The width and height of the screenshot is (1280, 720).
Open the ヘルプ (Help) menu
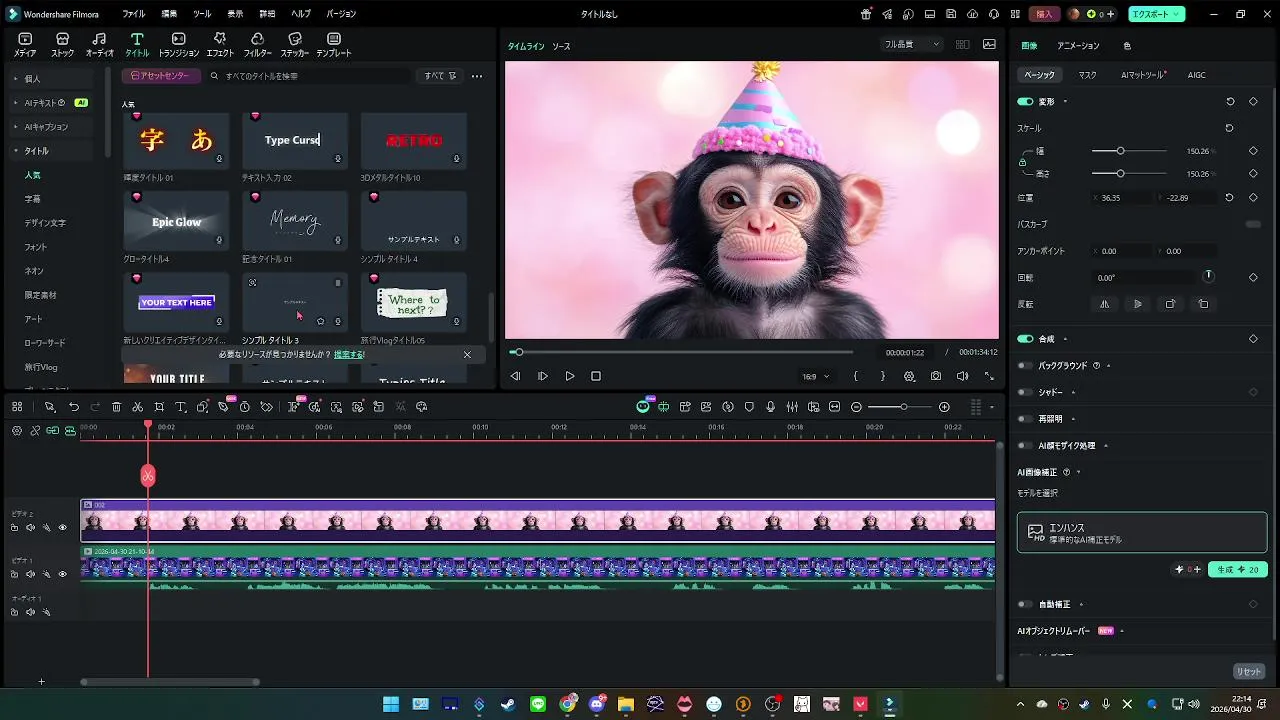(x=300, y=14)
